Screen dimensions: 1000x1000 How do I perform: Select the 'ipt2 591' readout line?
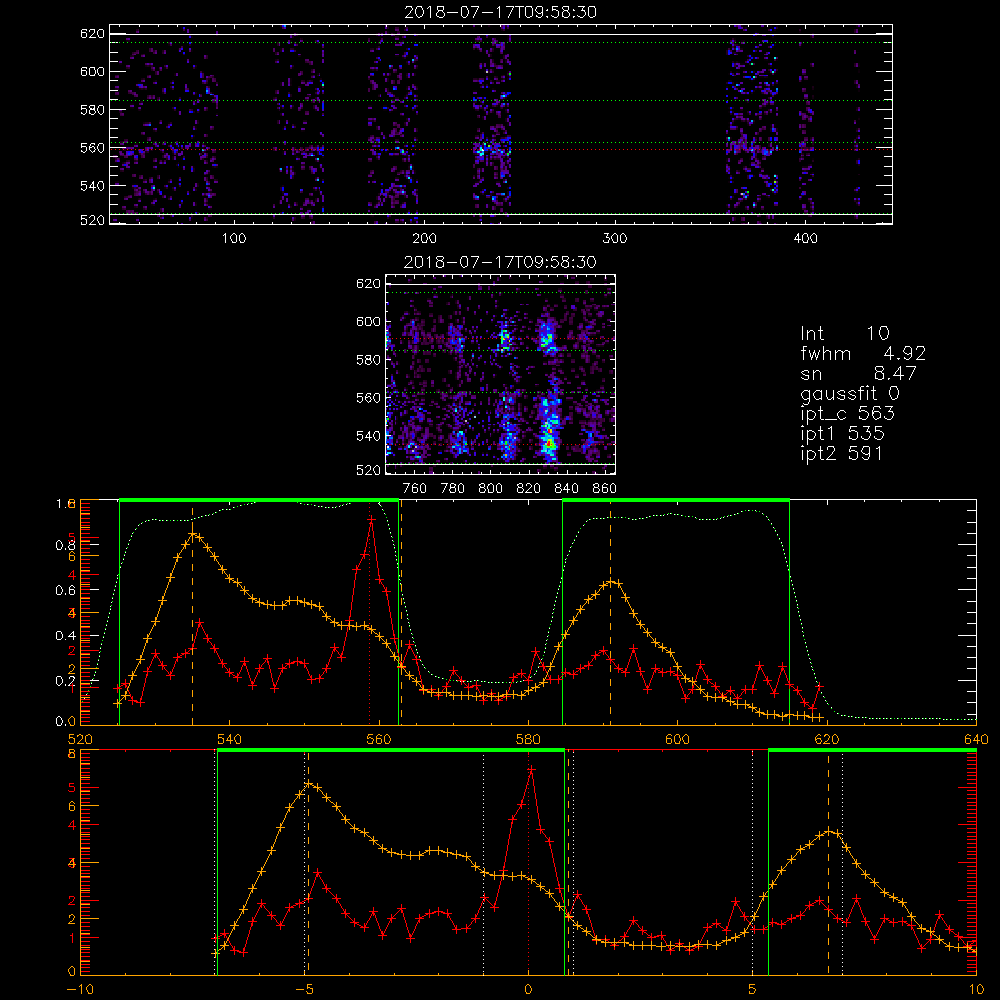pyautogui.click(x=842, y=453)
